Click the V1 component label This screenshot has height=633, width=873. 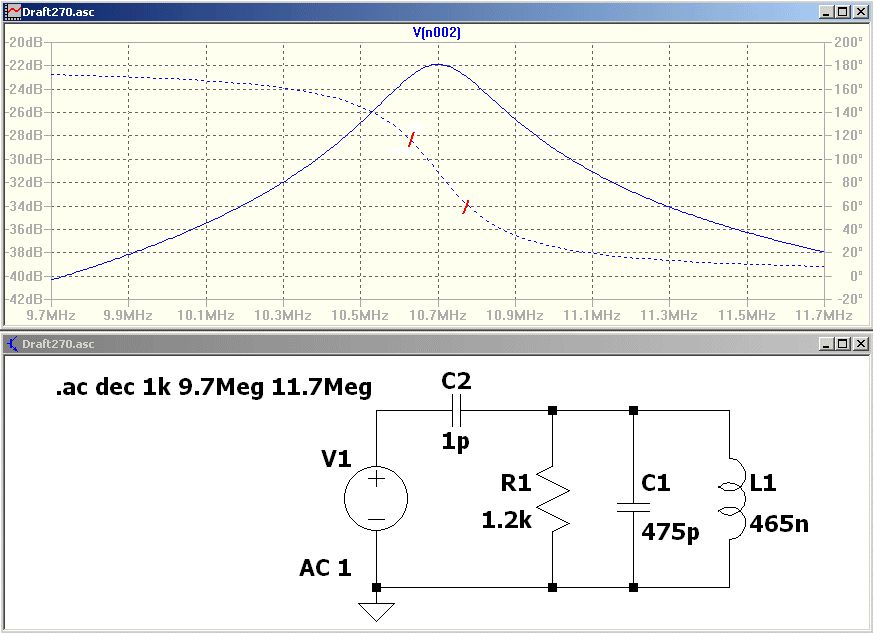[336, 459]
